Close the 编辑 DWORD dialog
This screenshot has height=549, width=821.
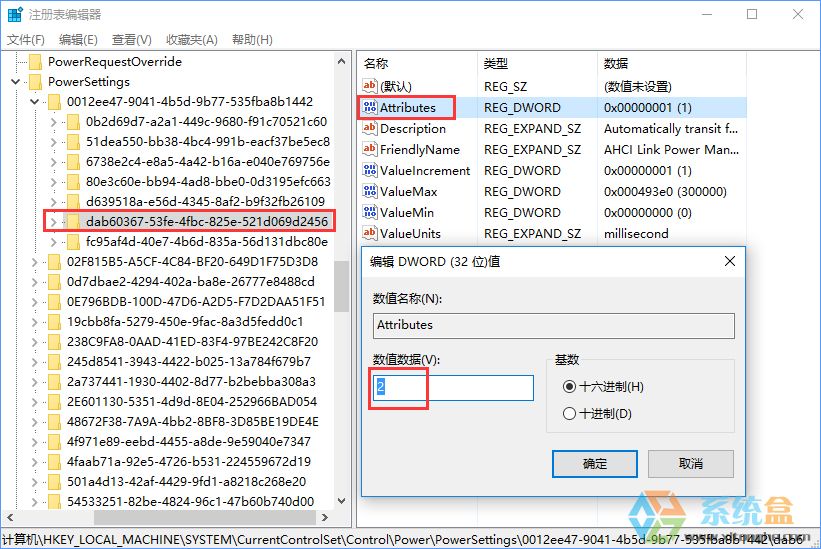pyautogui.click(x=729, y=261)
